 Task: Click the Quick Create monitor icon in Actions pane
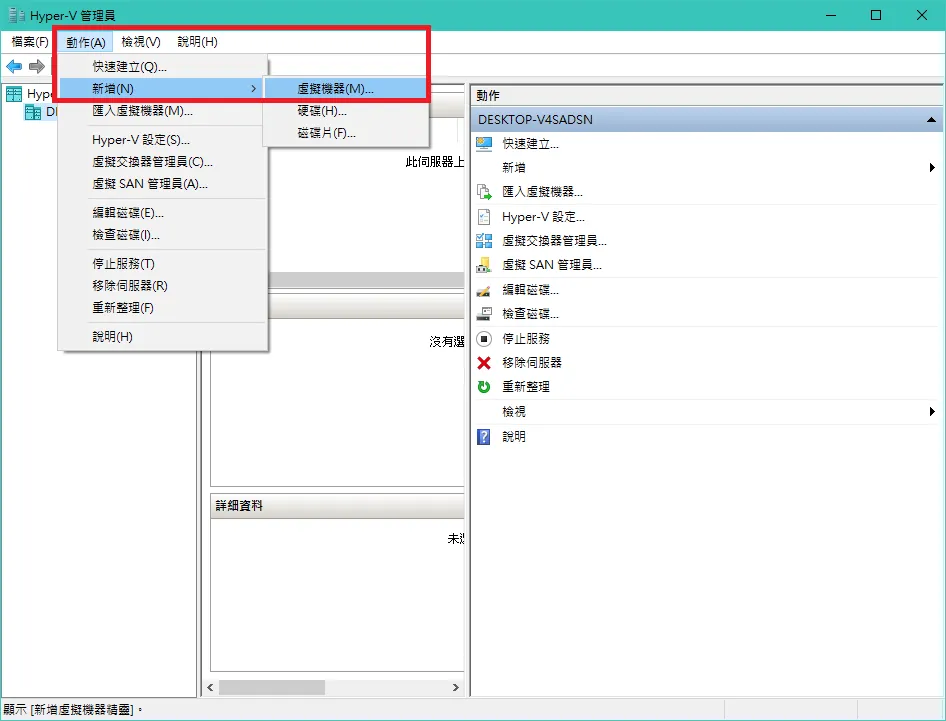click(x=484, y=144)
